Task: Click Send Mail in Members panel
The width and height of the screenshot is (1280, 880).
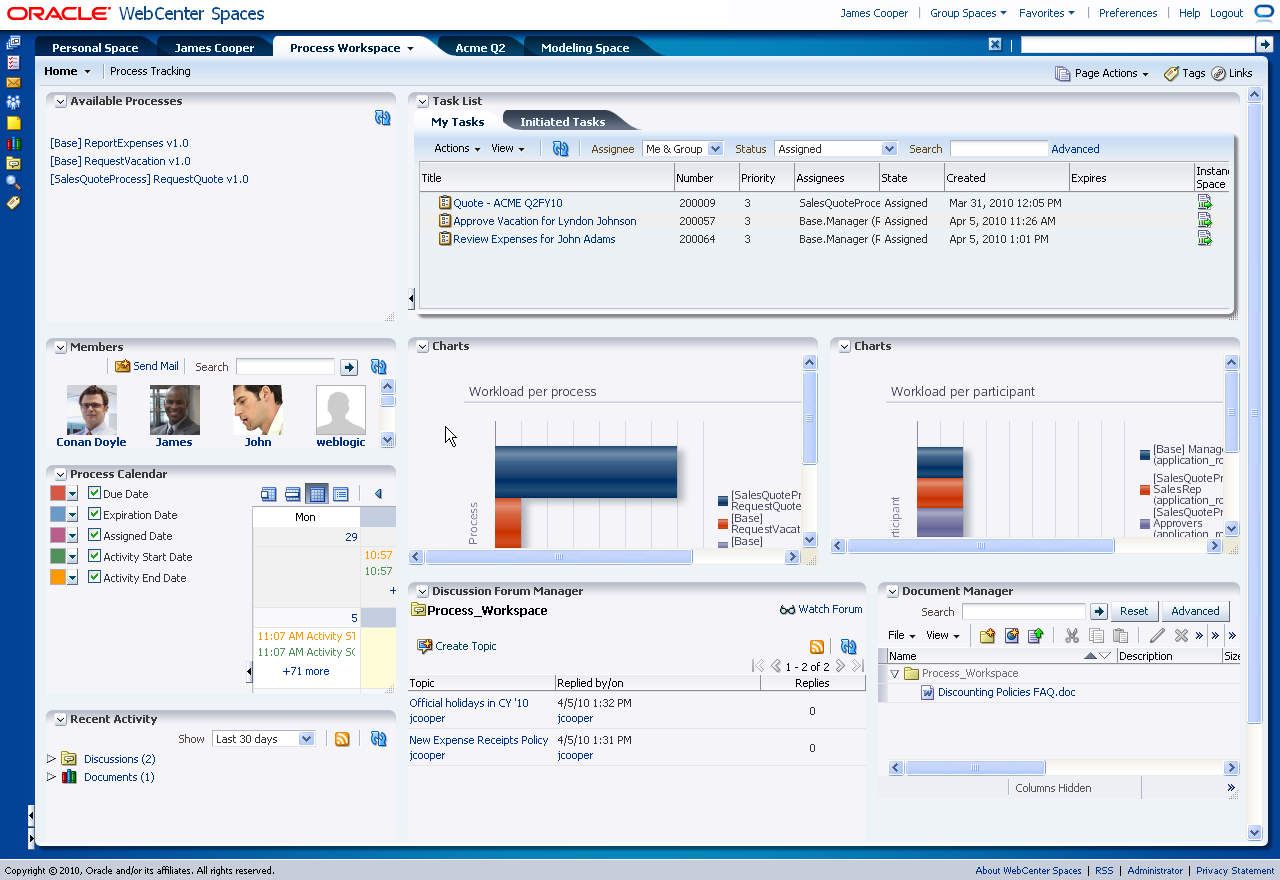Action: point(147,366)
